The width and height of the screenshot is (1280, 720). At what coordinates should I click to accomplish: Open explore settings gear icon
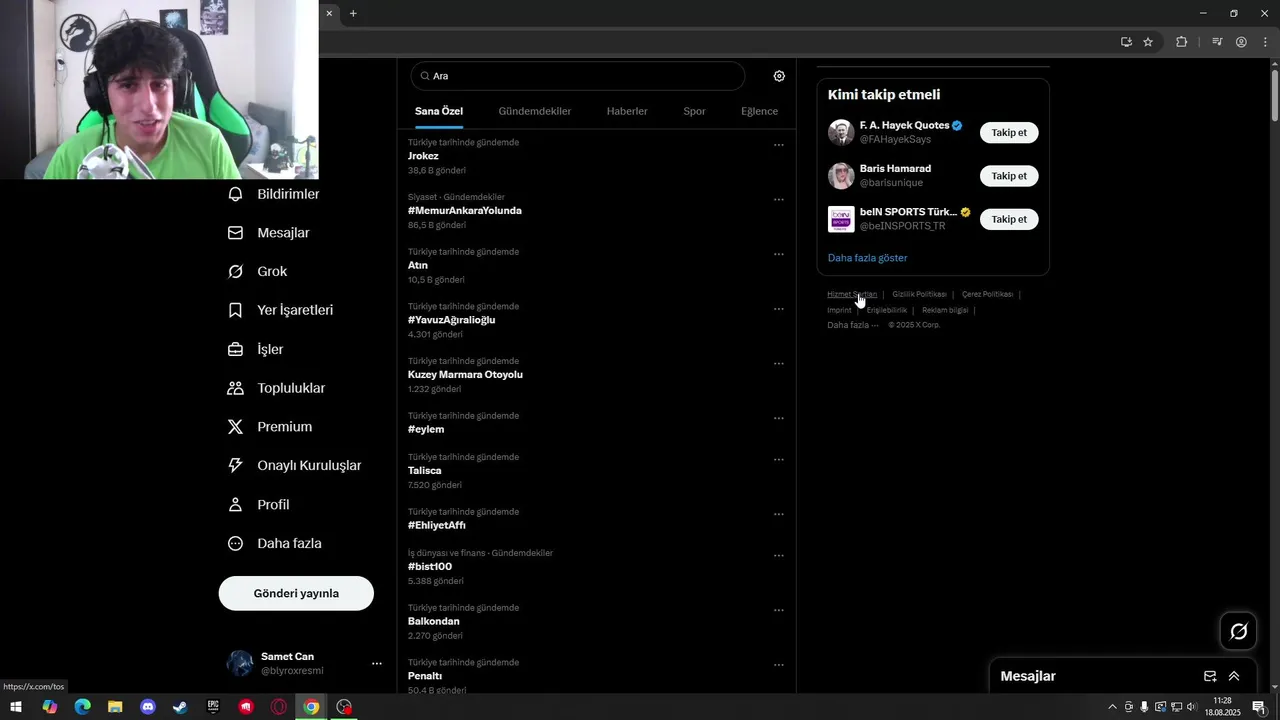pyautogui.click(x=779, y=76)
